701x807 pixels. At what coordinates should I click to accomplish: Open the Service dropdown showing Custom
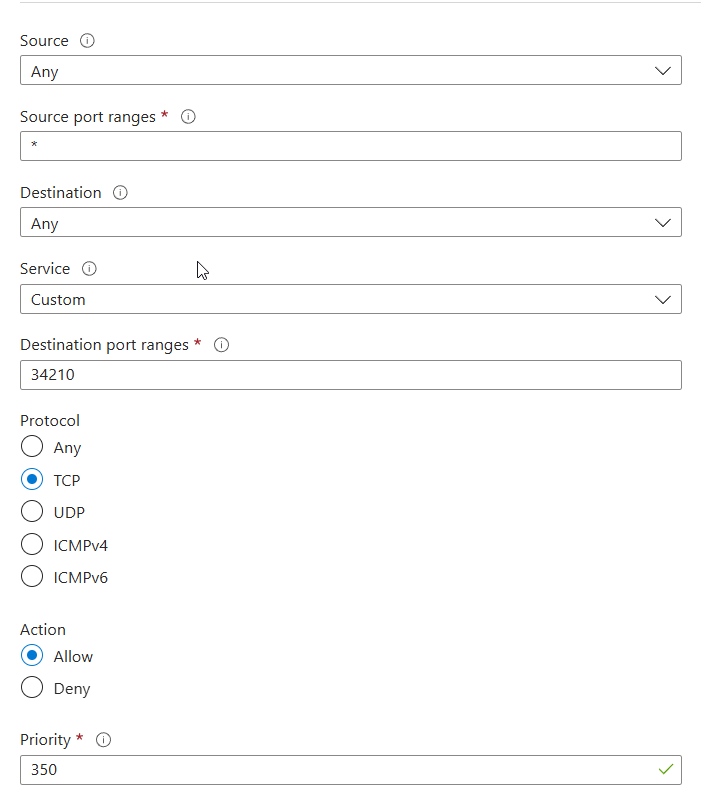point(350,299)
